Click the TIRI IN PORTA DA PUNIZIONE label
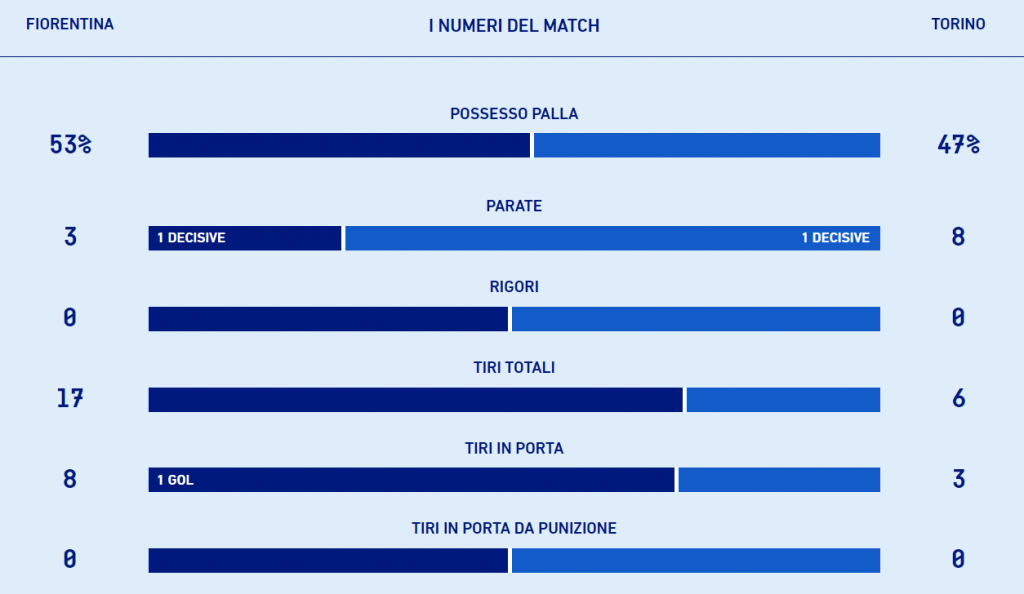Viewport: 1024px width, 594px height. [514, 528]
